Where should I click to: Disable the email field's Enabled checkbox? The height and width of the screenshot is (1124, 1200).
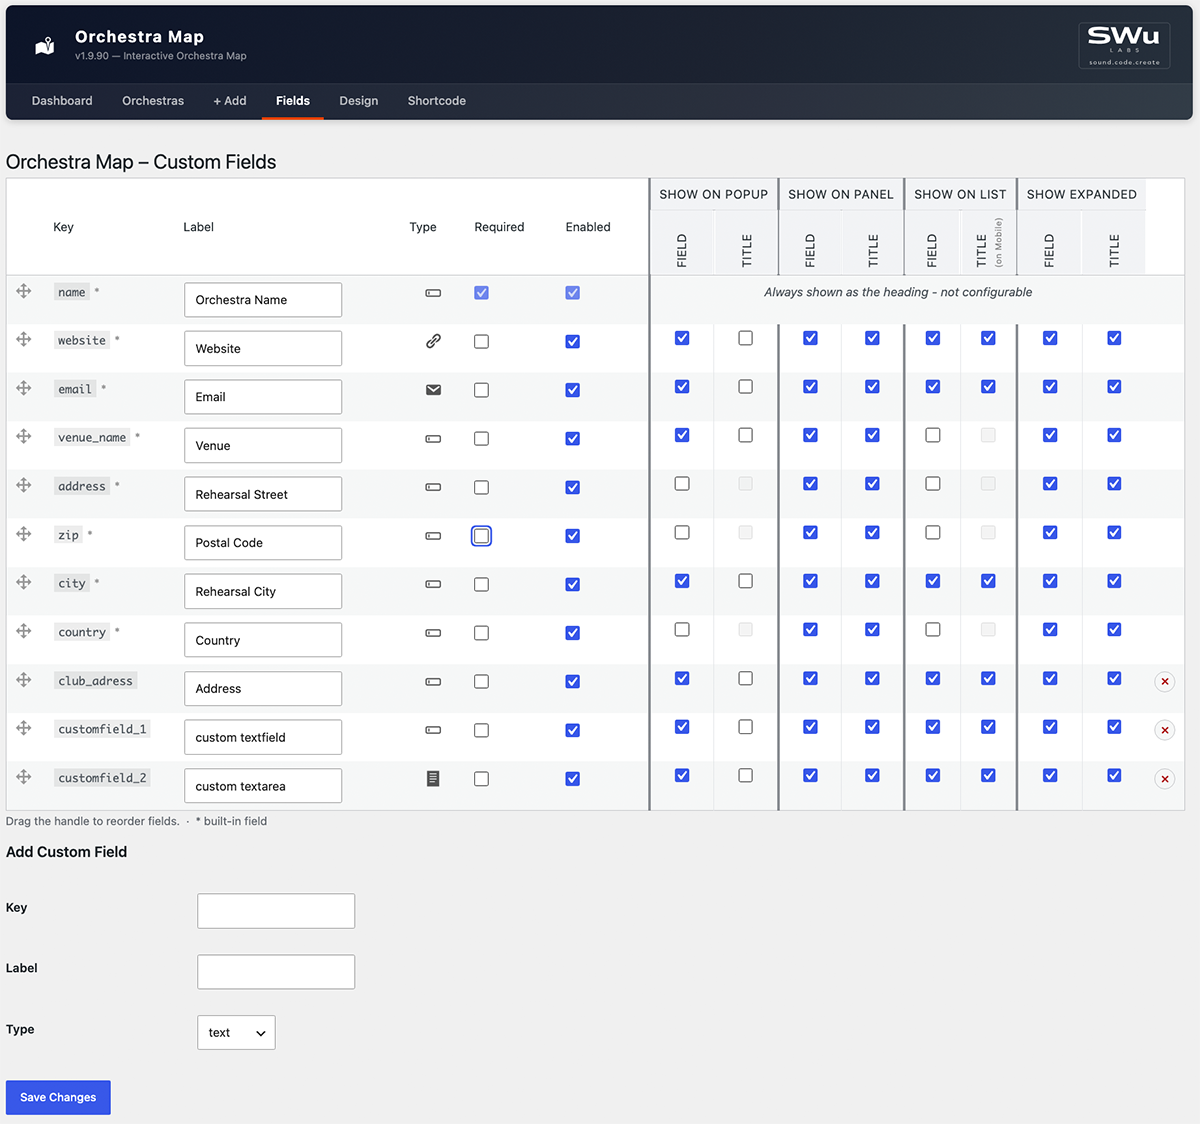click(572, 390)
